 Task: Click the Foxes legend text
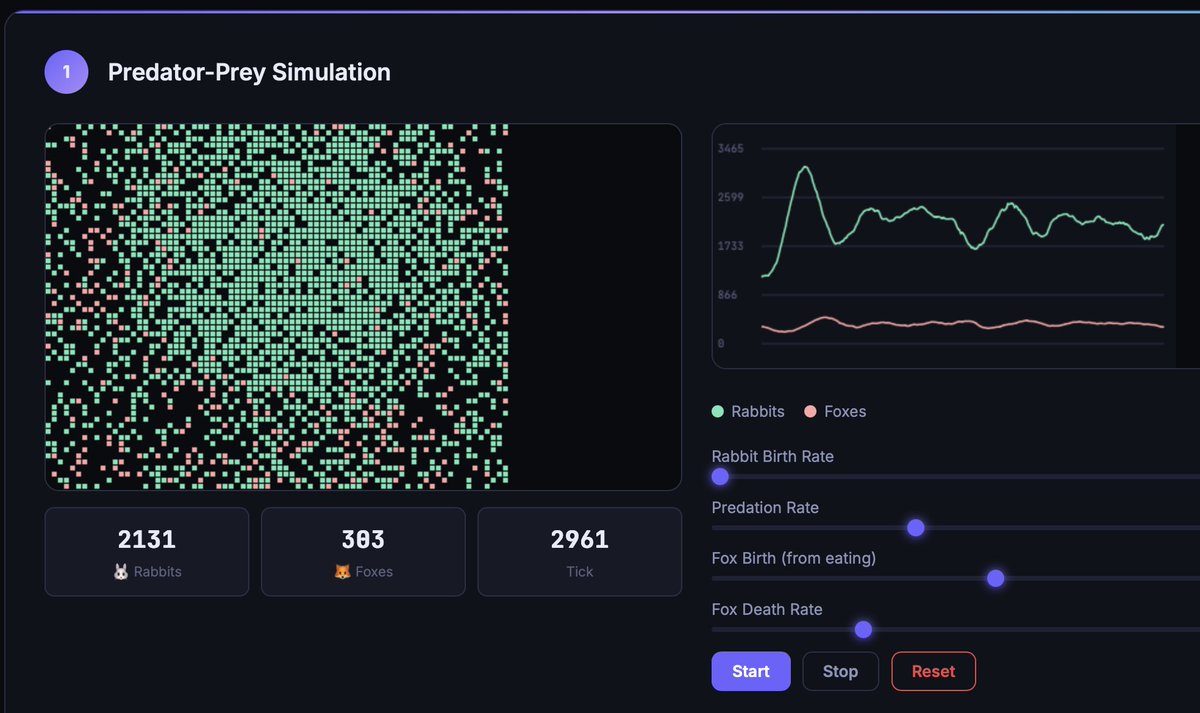point(845,411)
